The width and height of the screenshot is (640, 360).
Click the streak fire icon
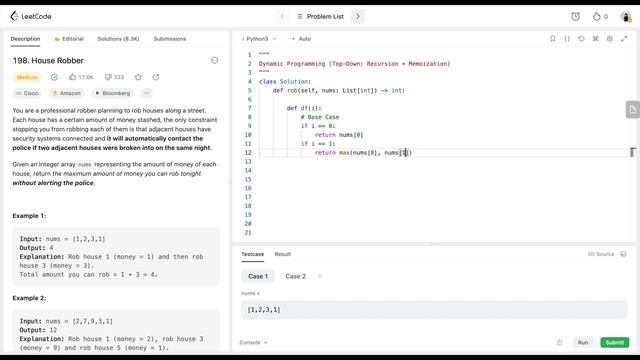(597, 16)
